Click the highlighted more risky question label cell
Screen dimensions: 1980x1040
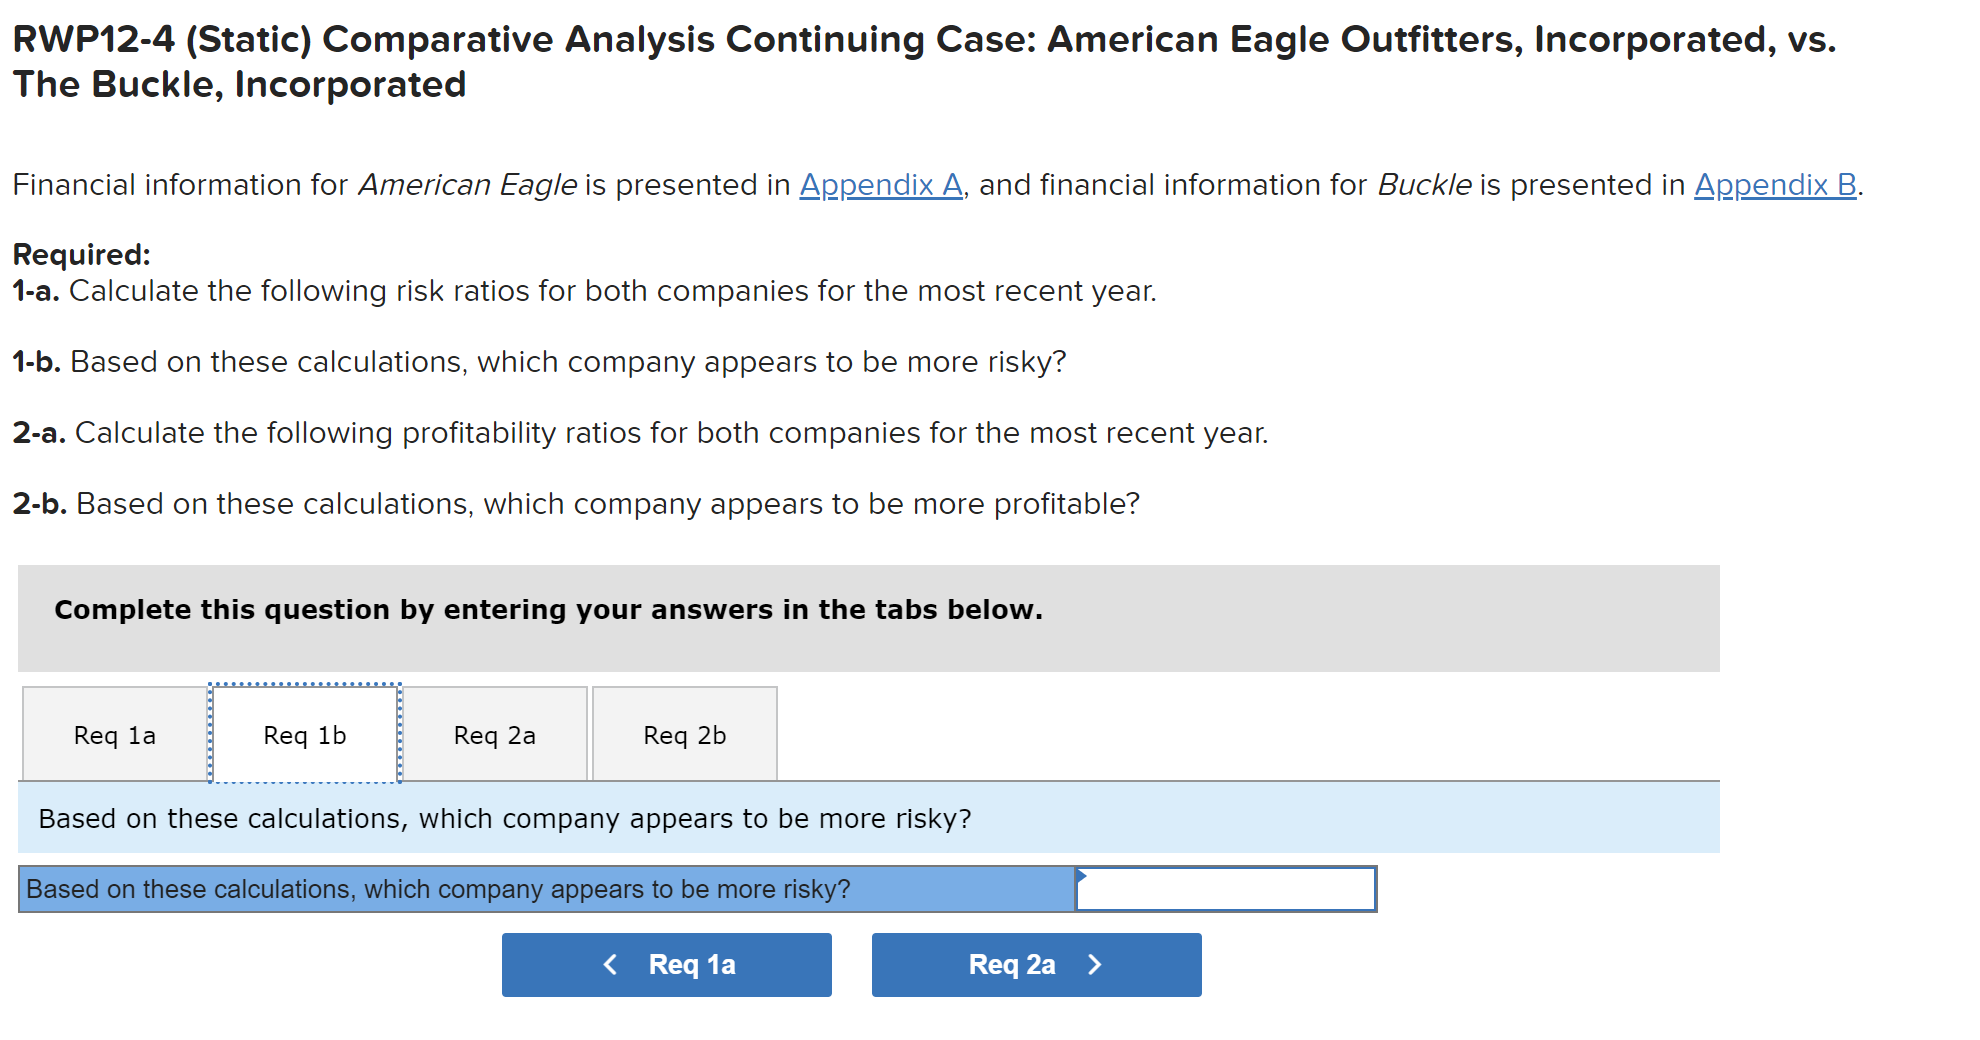[546, 889]
